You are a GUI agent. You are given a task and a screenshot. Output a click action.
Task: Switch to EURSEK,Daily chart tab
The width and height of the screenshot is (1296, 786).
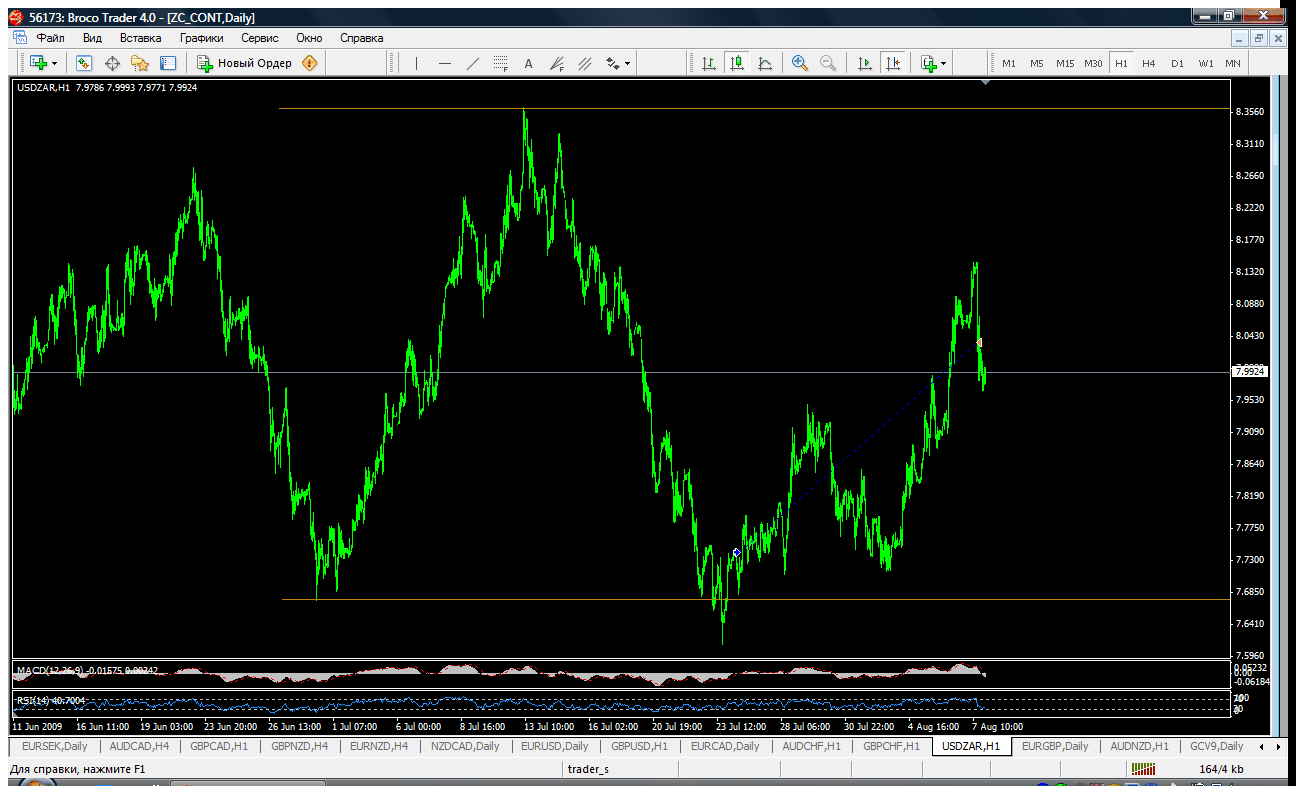tap(55, 746)
